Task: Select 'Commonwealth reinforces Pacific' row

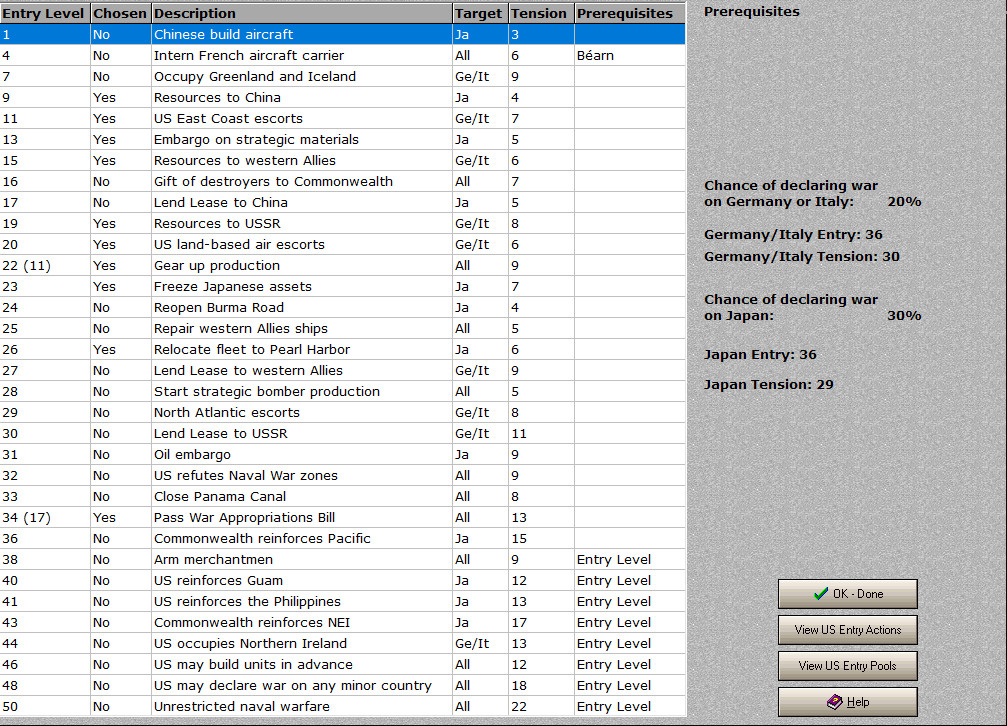Action: (x=342, y=538)
